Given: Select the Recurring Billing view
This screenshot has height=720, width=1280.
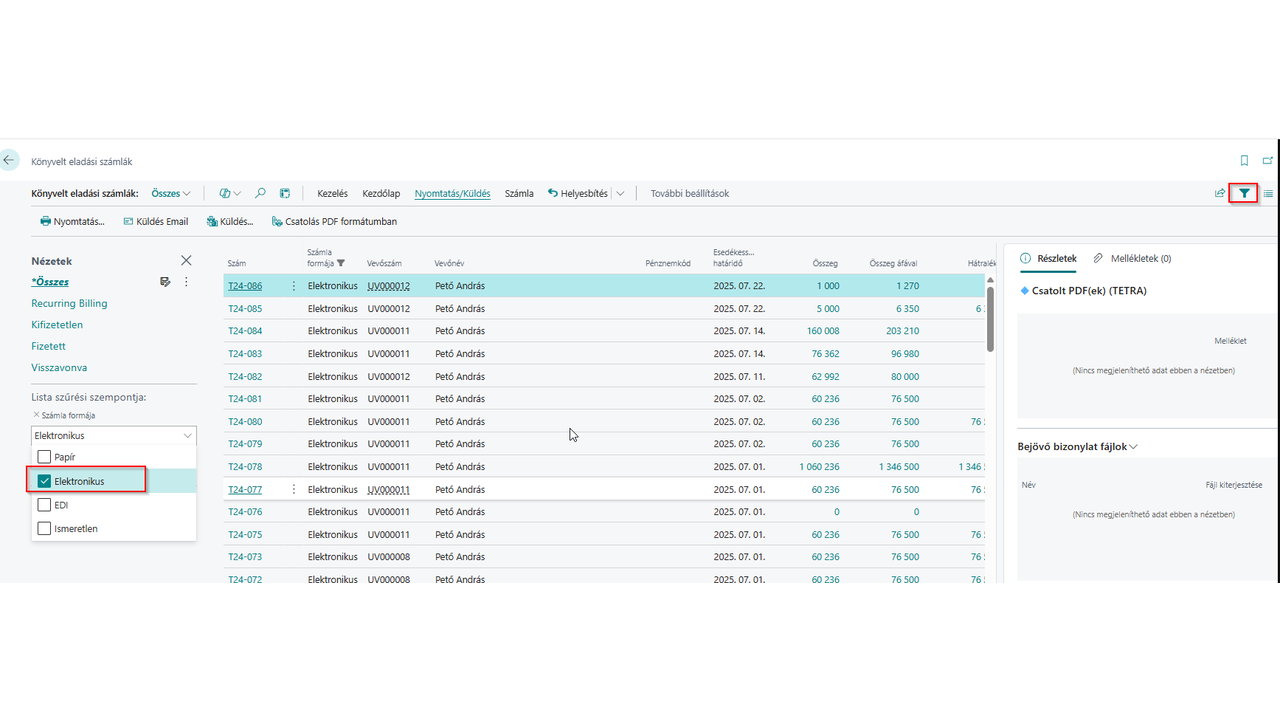Looking at the screenshot, I should pos(69,303).
